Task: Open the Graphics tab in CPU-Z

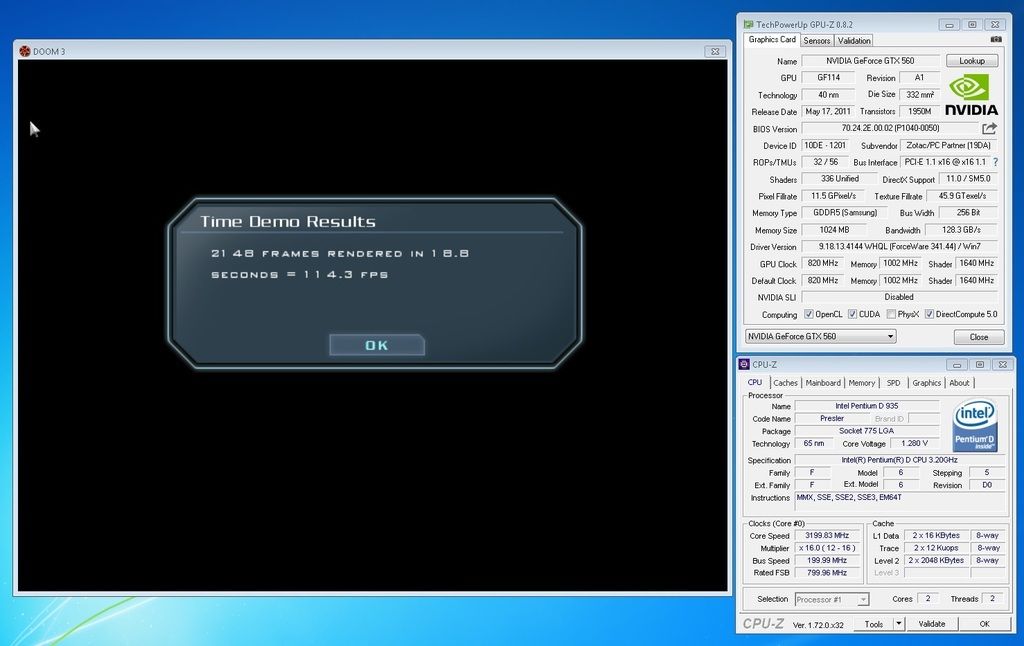Action: click(x=927, y=383)
